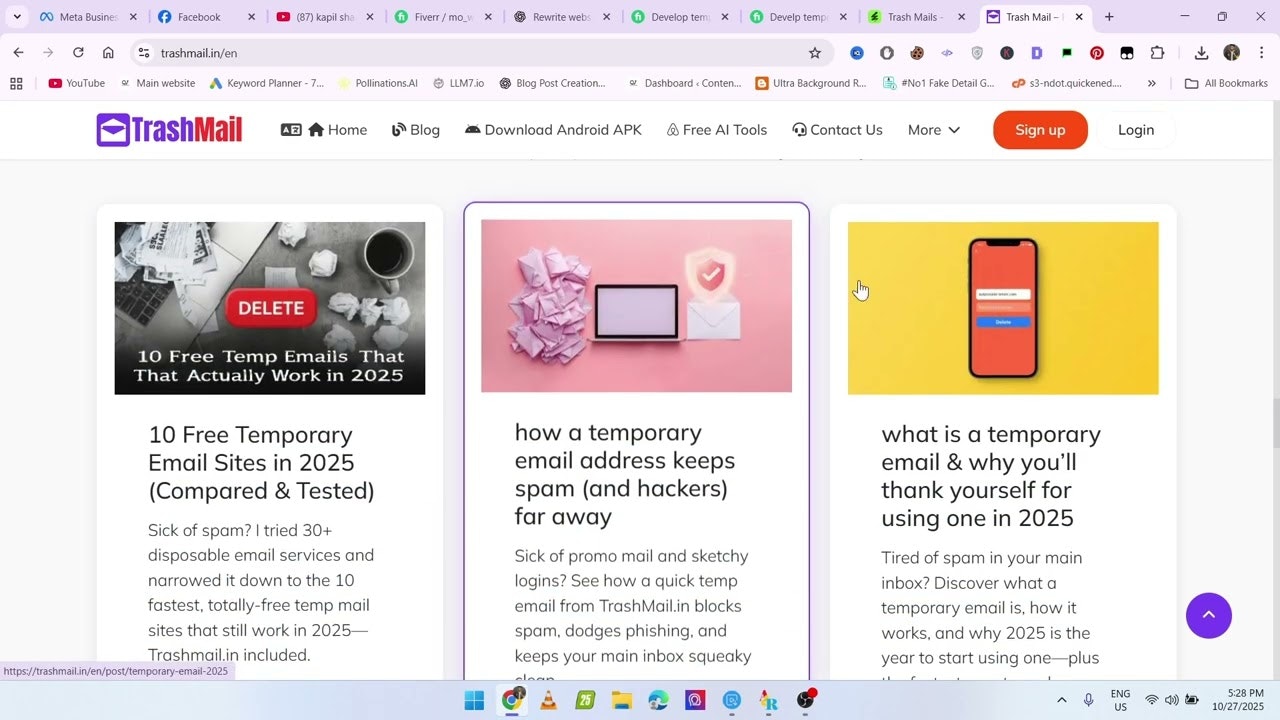This screenshot has height=720, width=1280.
Task: Open the bookmarks bar overflow chevron
Action: coord(1152,83)
